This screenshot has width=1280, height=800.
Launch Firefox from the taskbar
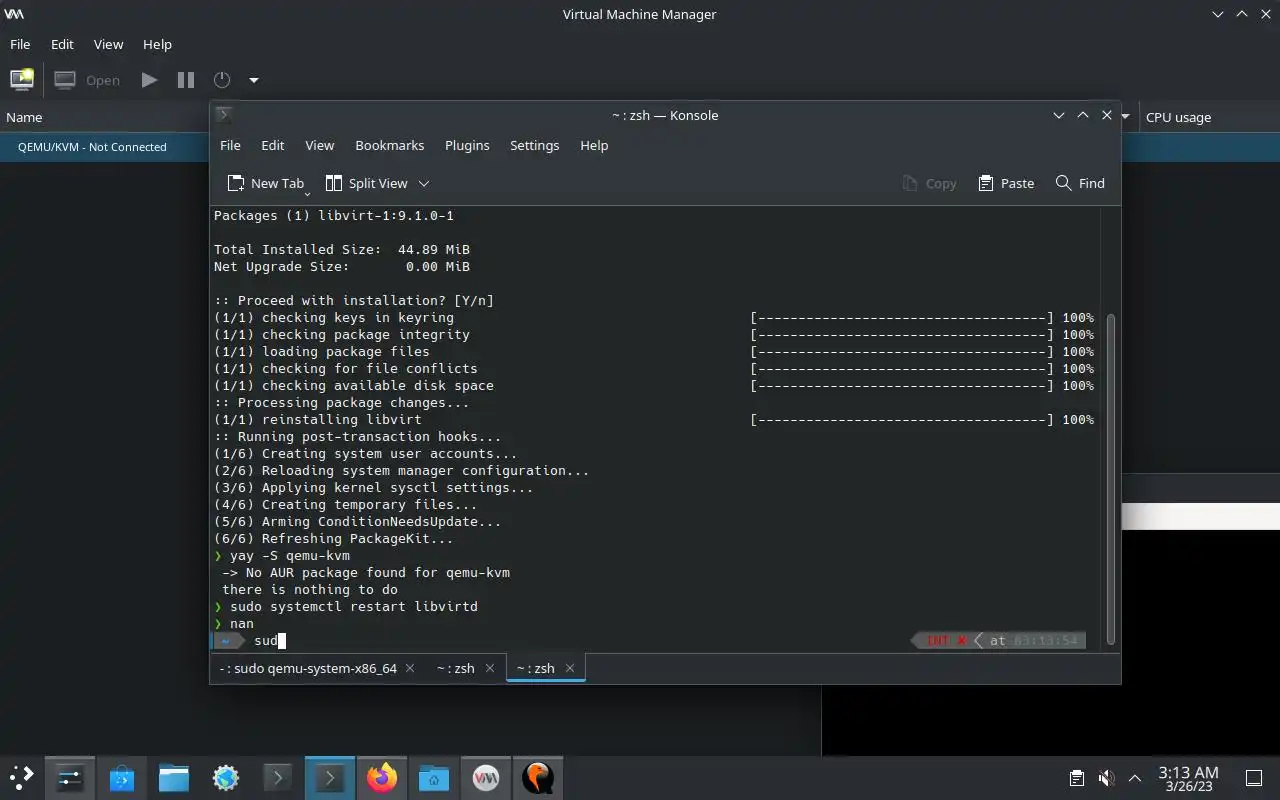382,777
